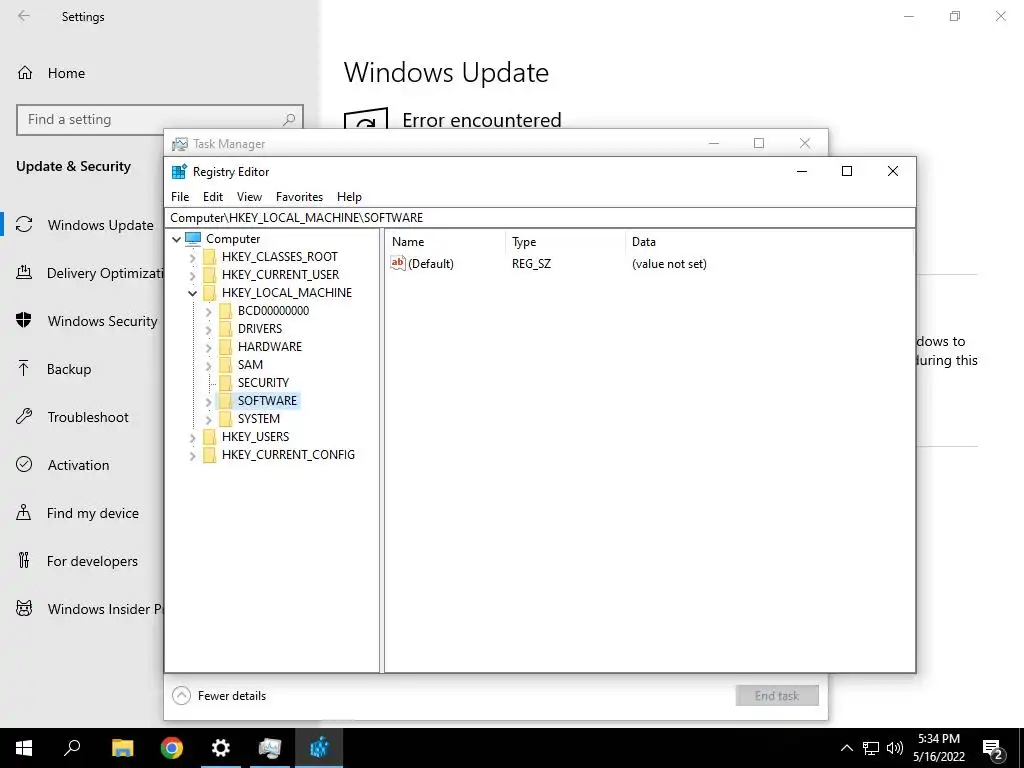The height and width of the screenshot is (768, 1024).
Task: Click the HKEY_LOCAL_MACHINE folder icon
Action: (x=209, y=293)
